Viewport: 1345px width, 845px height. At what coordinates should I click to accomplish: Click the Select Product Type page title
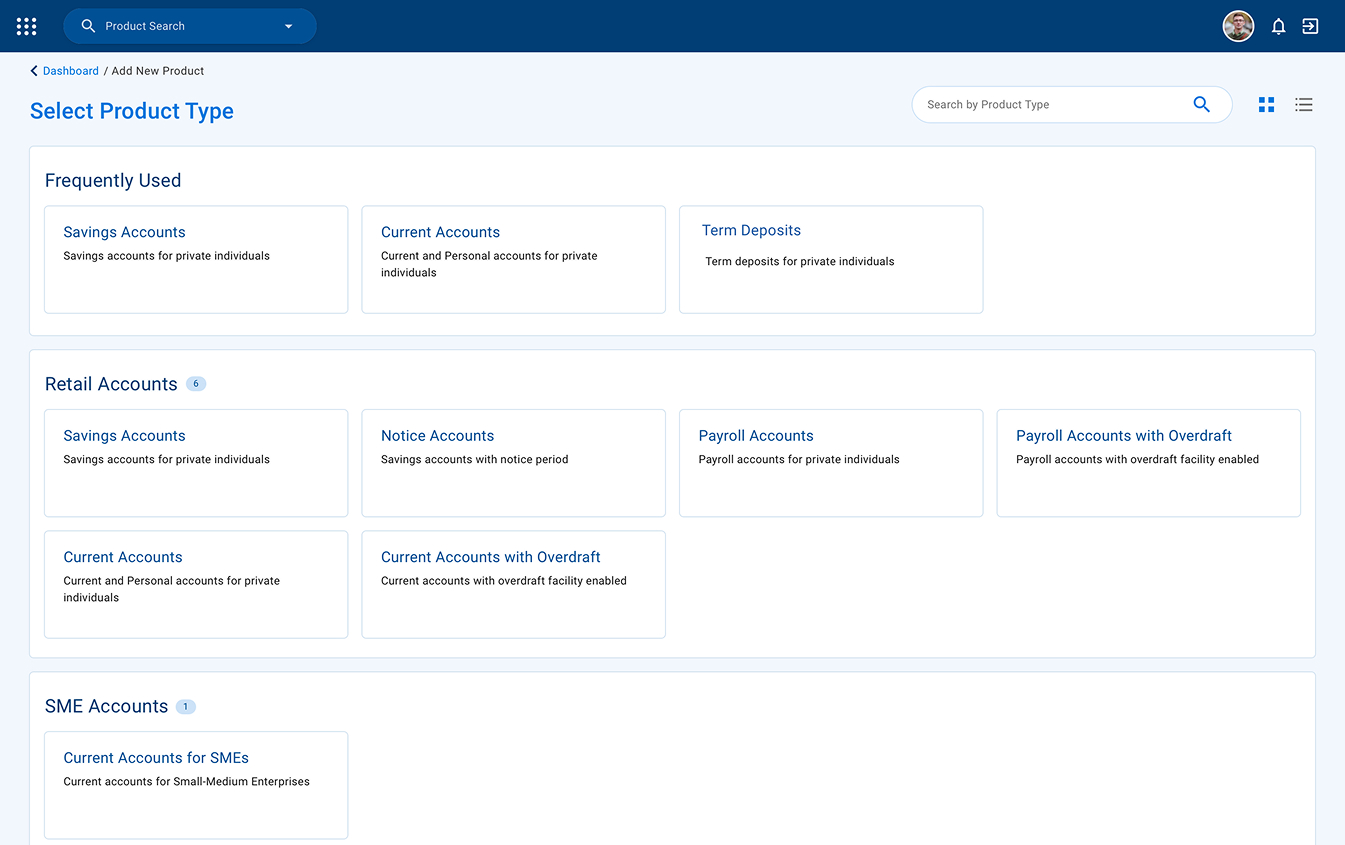coord(132,111)
